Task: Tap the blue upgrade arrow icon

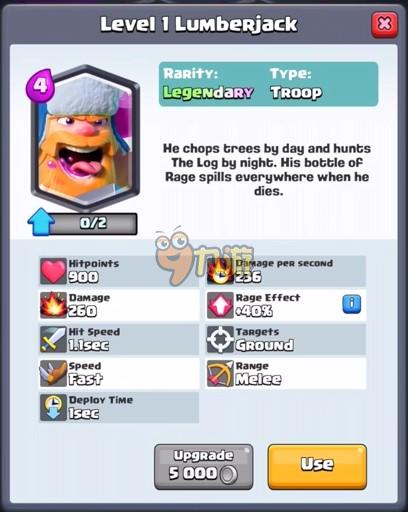Action: [41, 222]
